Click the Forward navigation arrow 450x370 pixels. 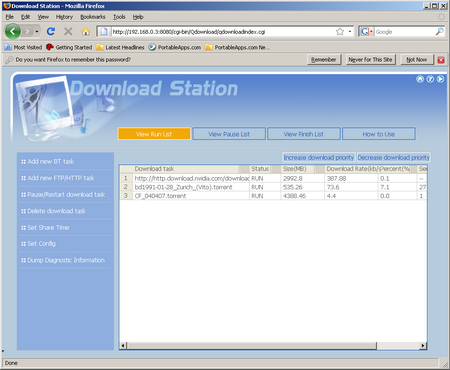coord(28,32)
